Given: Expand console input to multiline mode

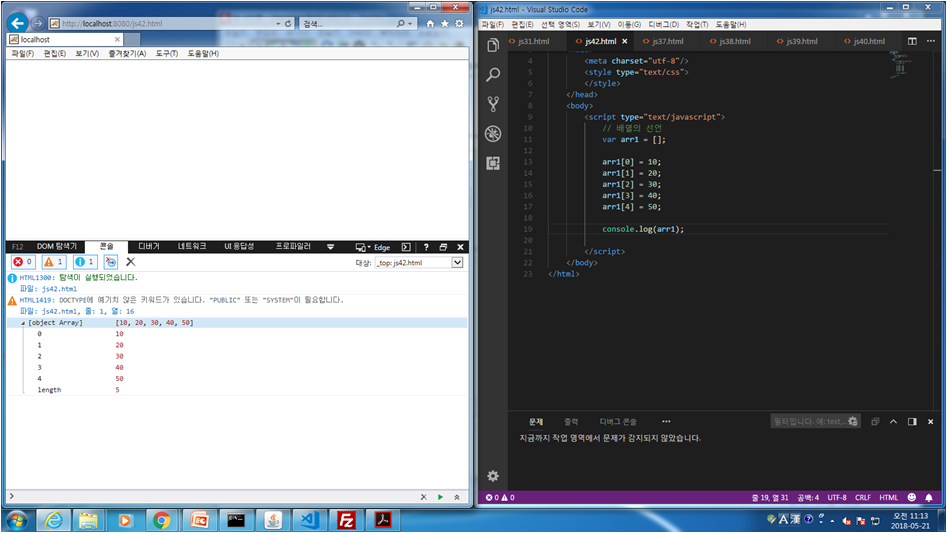Looking at the screenshot, I should tap(457, 497).
